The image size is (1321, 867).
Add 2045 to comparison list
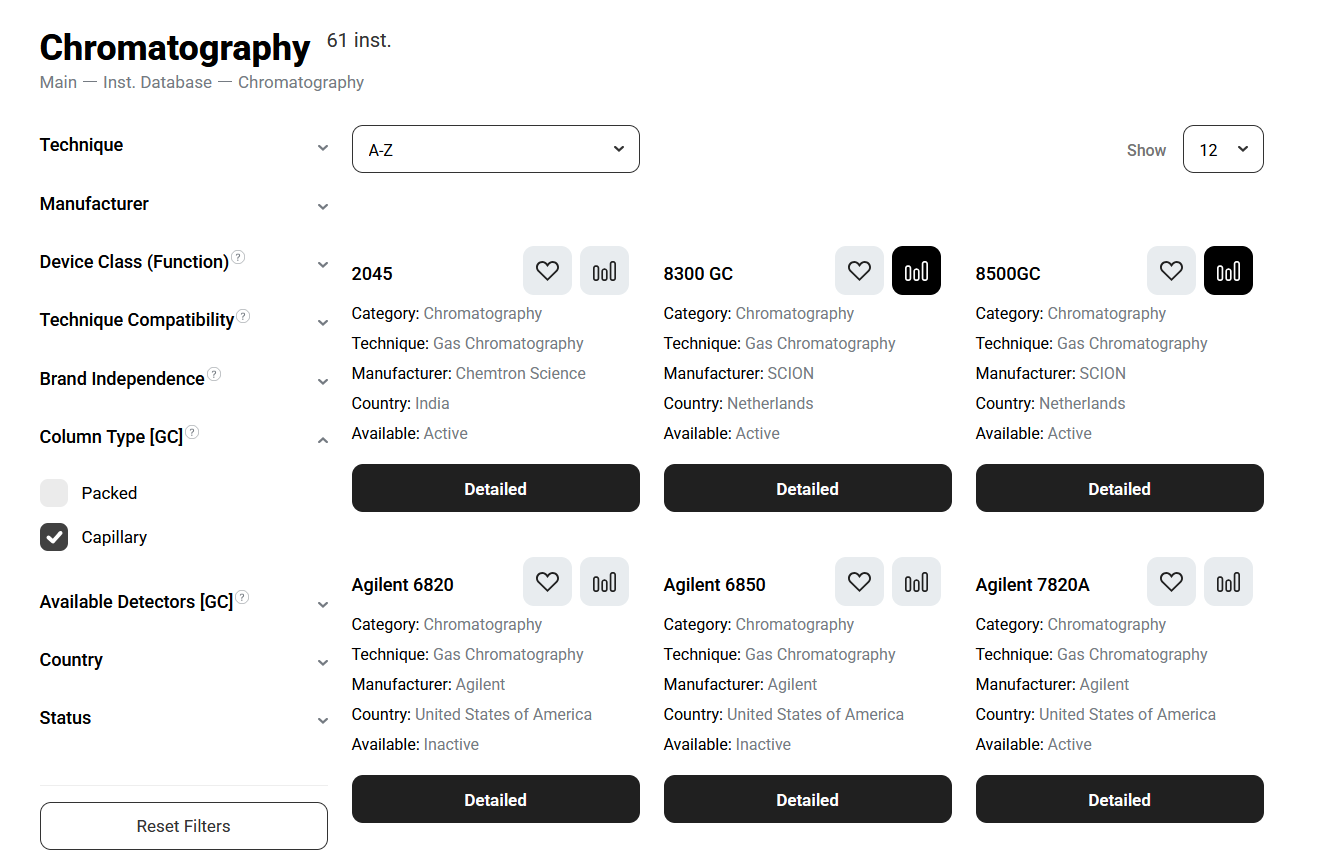coord(604,271)
